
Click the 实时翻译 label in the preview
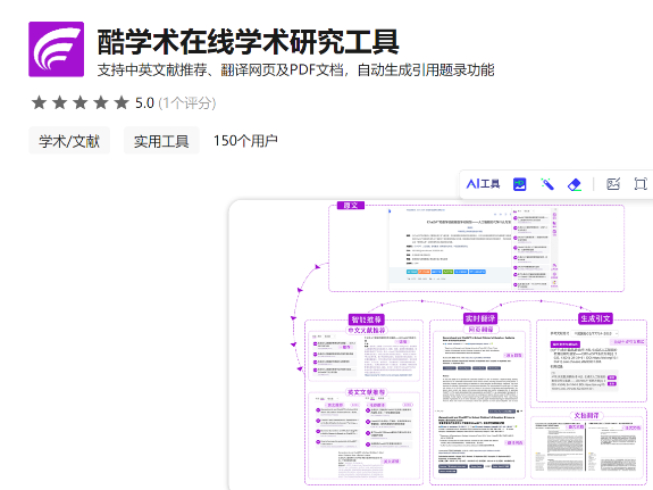pyautogui.click(x=480, y=318)
